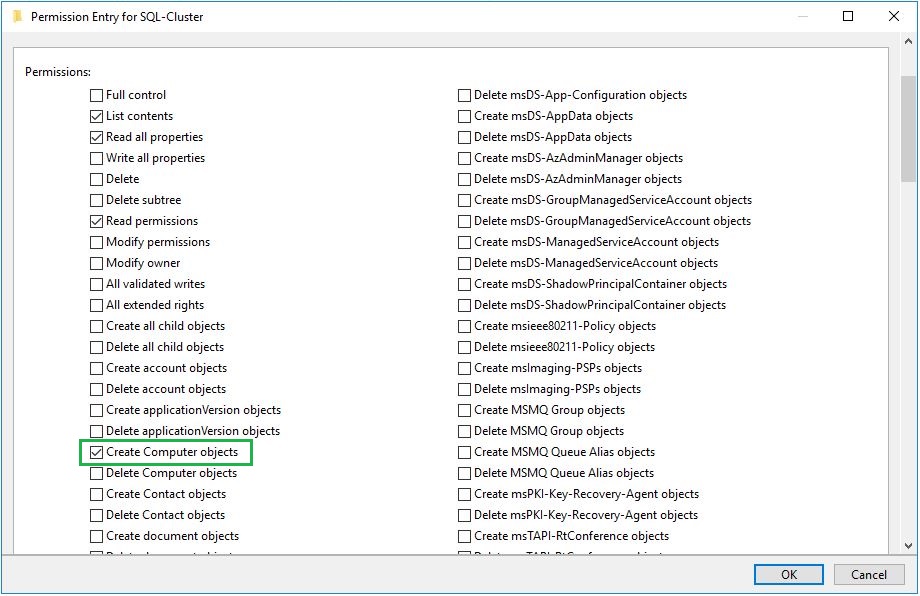Image resolution: width=920 pixels, height=596 pixels.
Task: Check Delete Computer objects permission
Action: point(97,474)
